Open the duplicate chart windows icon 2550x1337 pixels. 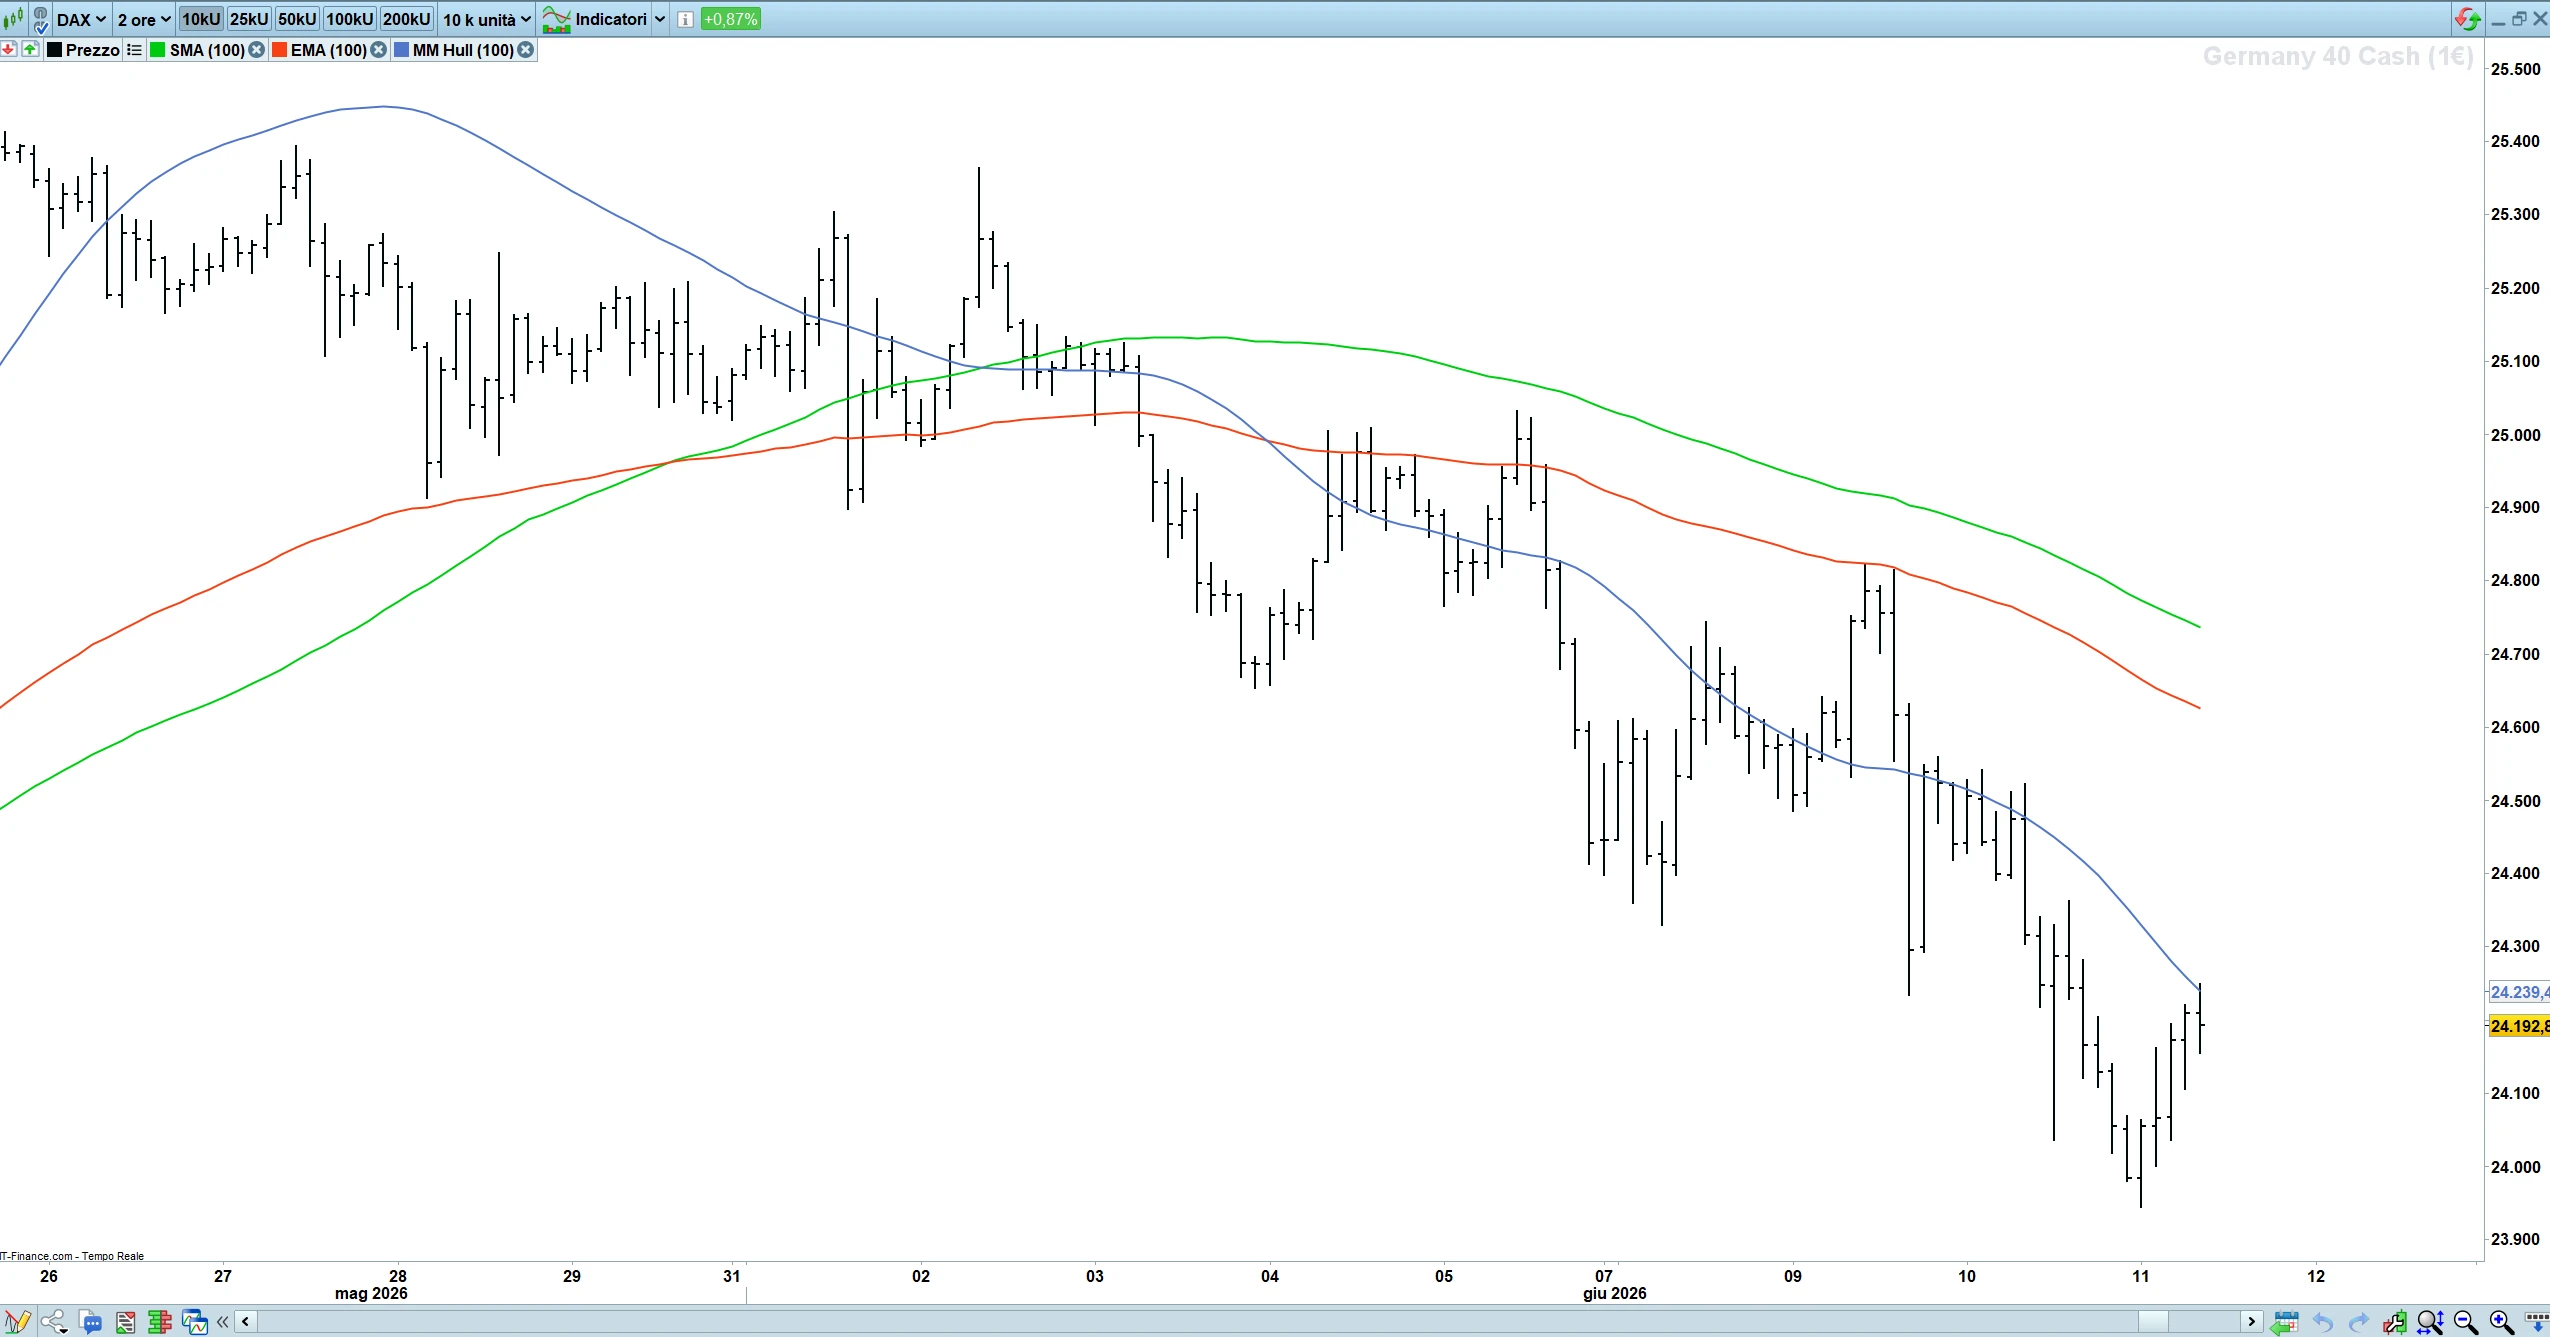click(x=195, y=1322)
